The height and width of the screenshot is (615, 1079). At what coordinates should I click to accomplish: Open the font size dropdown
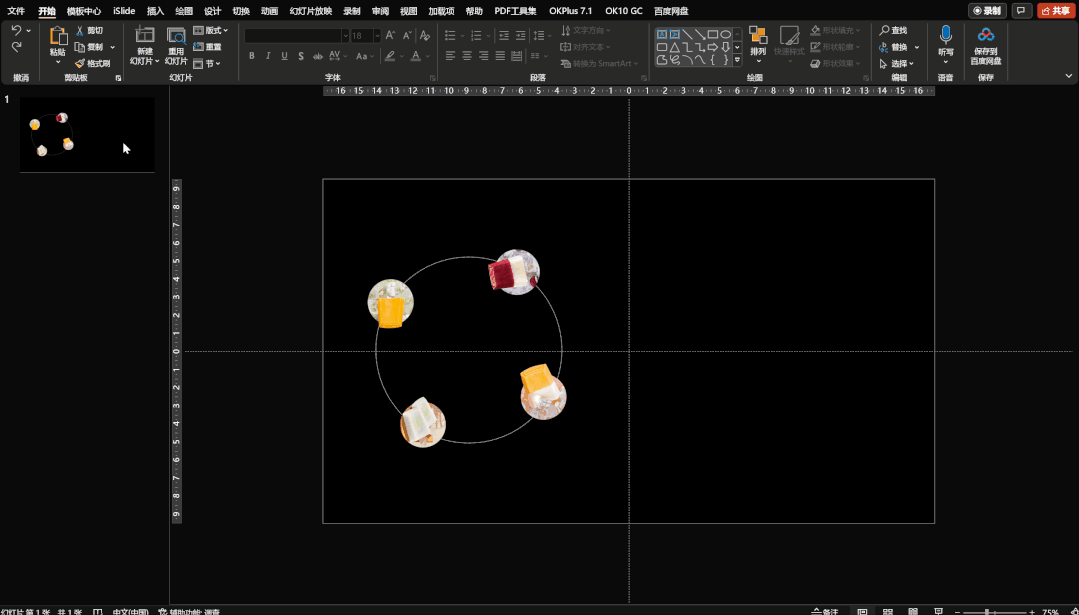pyautogui.click(x=377, y=36)
